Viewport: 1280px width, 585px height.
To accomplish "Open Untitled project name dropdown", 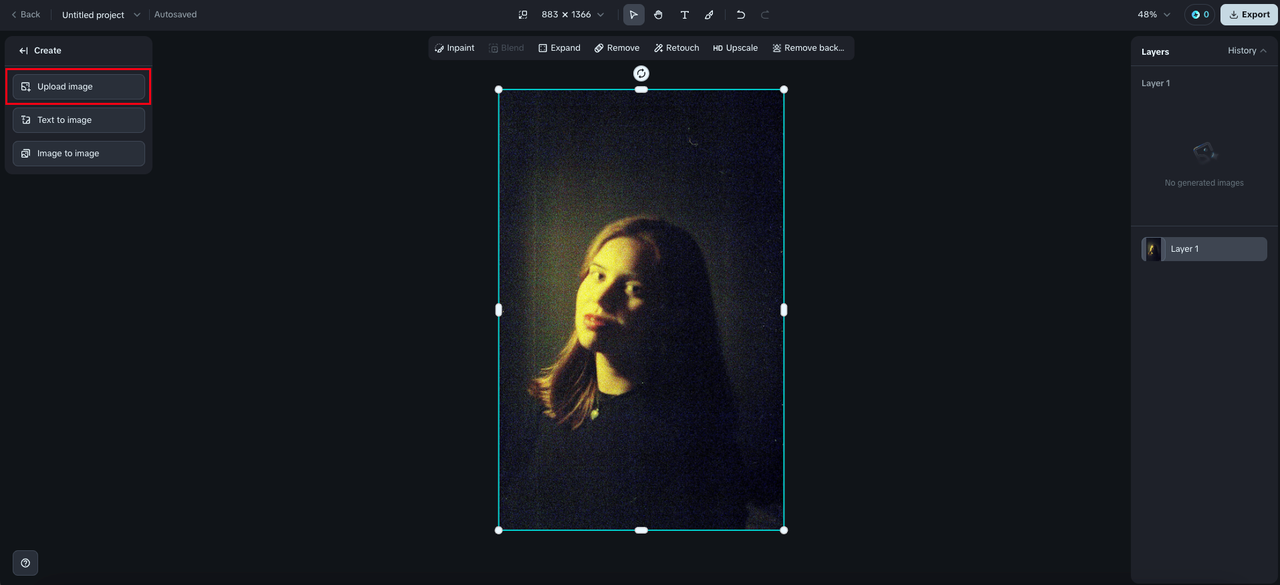I will click(101, 15).
